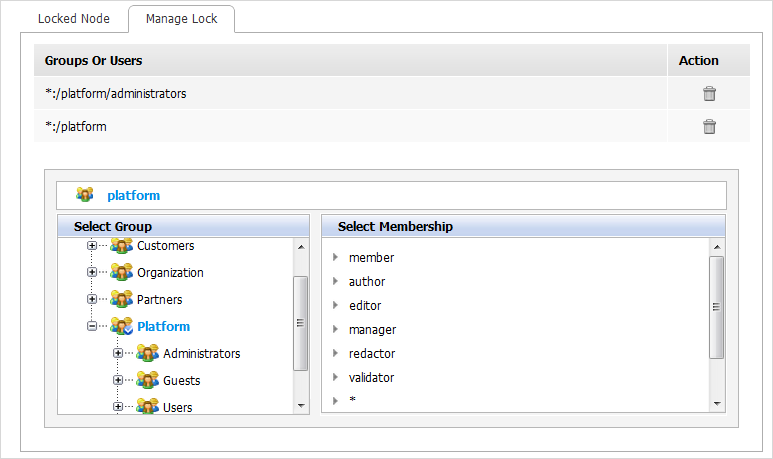Click the Customers group icon
The image size is (773, 459).
click(121, 246)
